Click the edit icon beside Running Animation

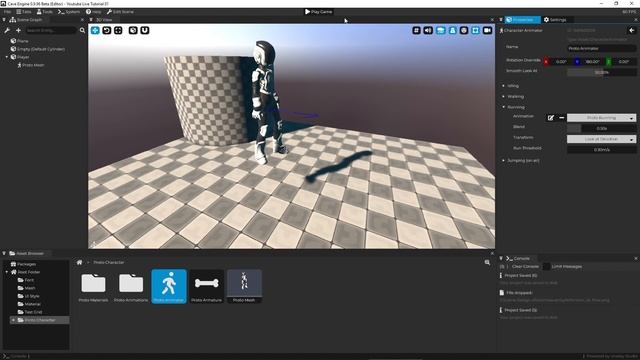[x=551, y=118]
